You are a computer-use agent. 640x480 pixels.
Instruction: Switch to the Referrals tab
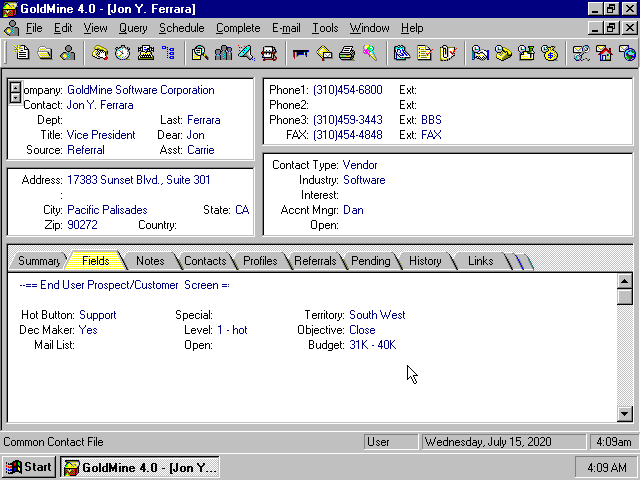pos(315,261)
